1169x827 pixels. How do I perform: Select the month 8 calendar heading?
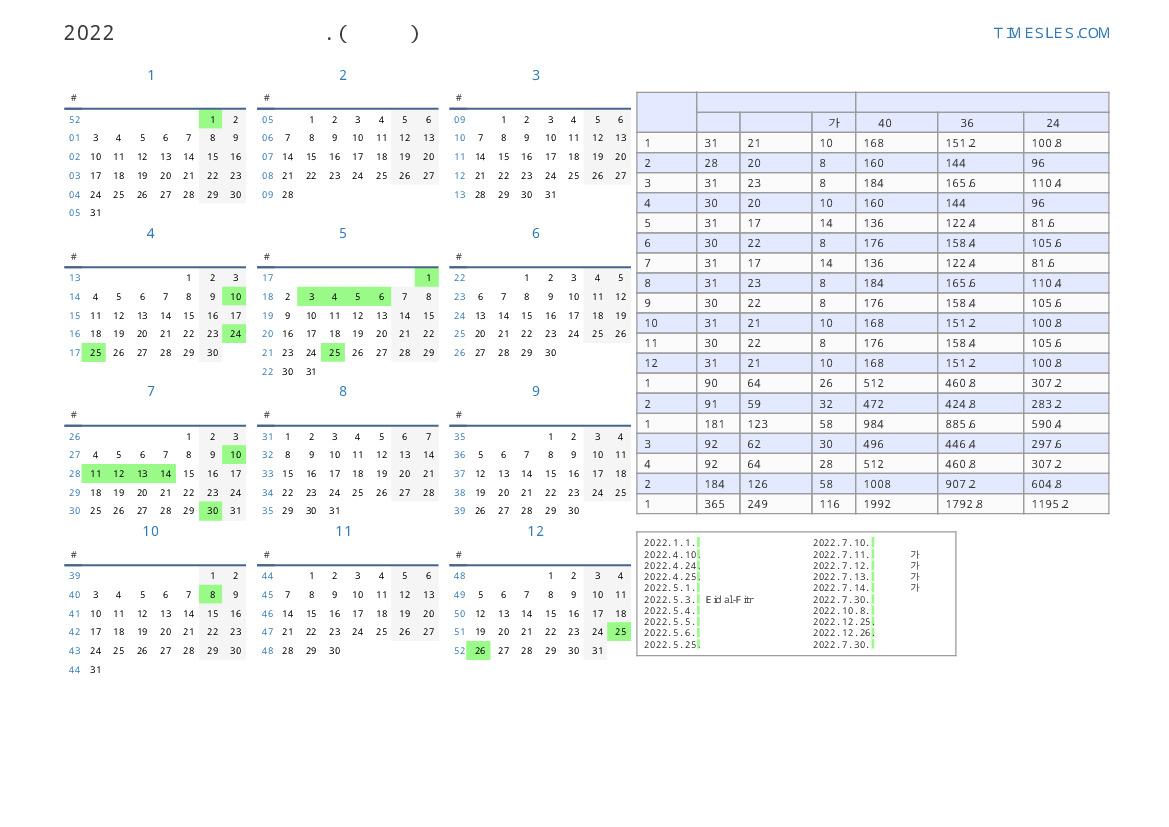pos(343,392)
